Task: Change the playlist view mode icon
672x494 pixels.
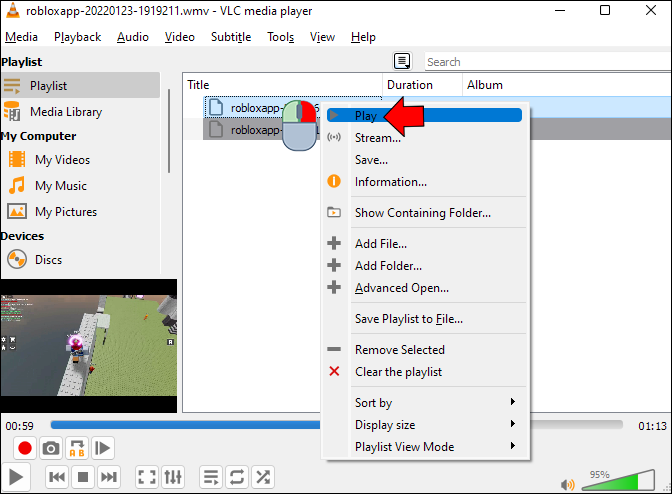Action: (402, 61)
